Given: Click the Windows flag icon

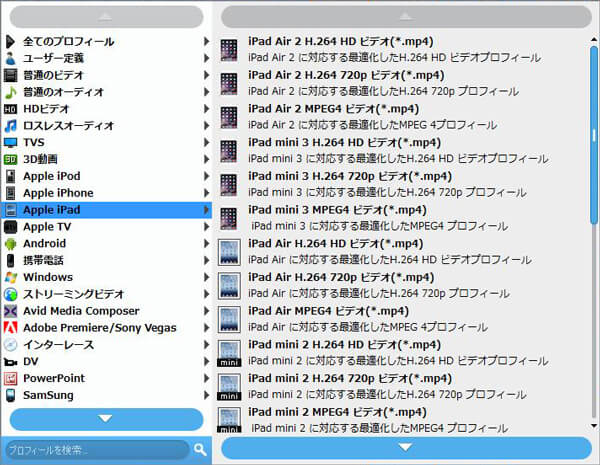Looking at the screenshot, I should (x=10, y=277).
